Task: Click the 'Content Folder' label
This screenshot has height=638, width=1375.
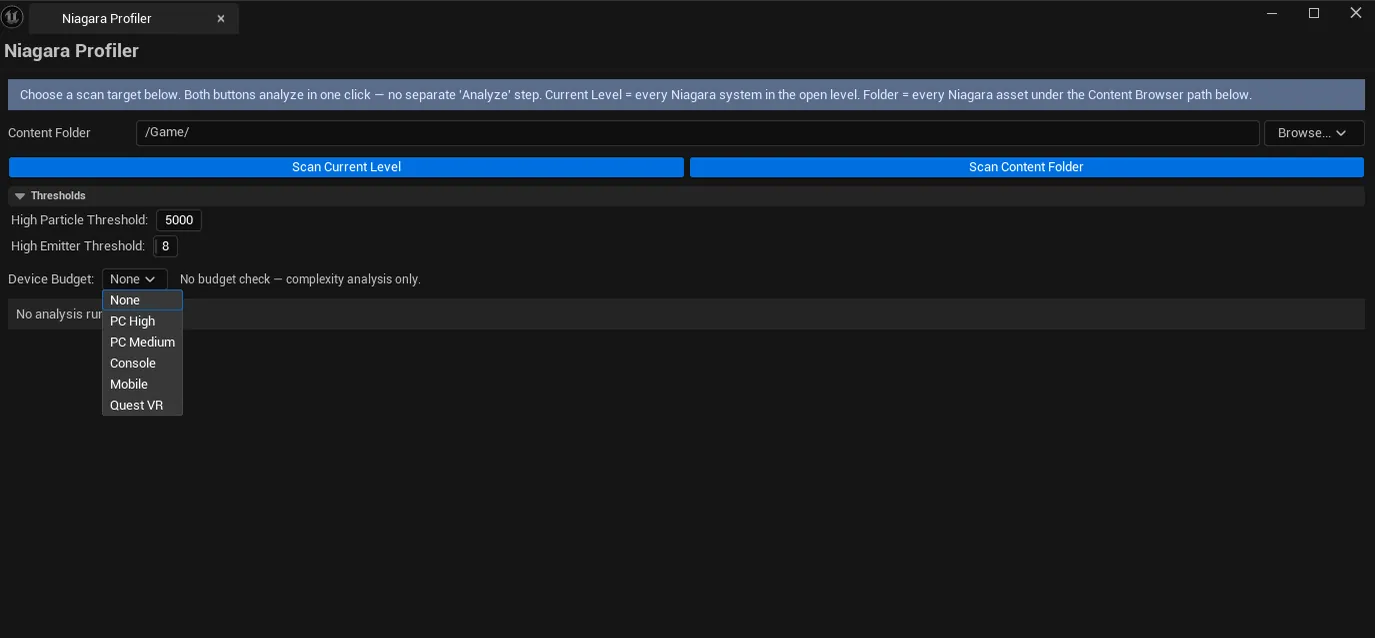Action: tap(49, 133)
